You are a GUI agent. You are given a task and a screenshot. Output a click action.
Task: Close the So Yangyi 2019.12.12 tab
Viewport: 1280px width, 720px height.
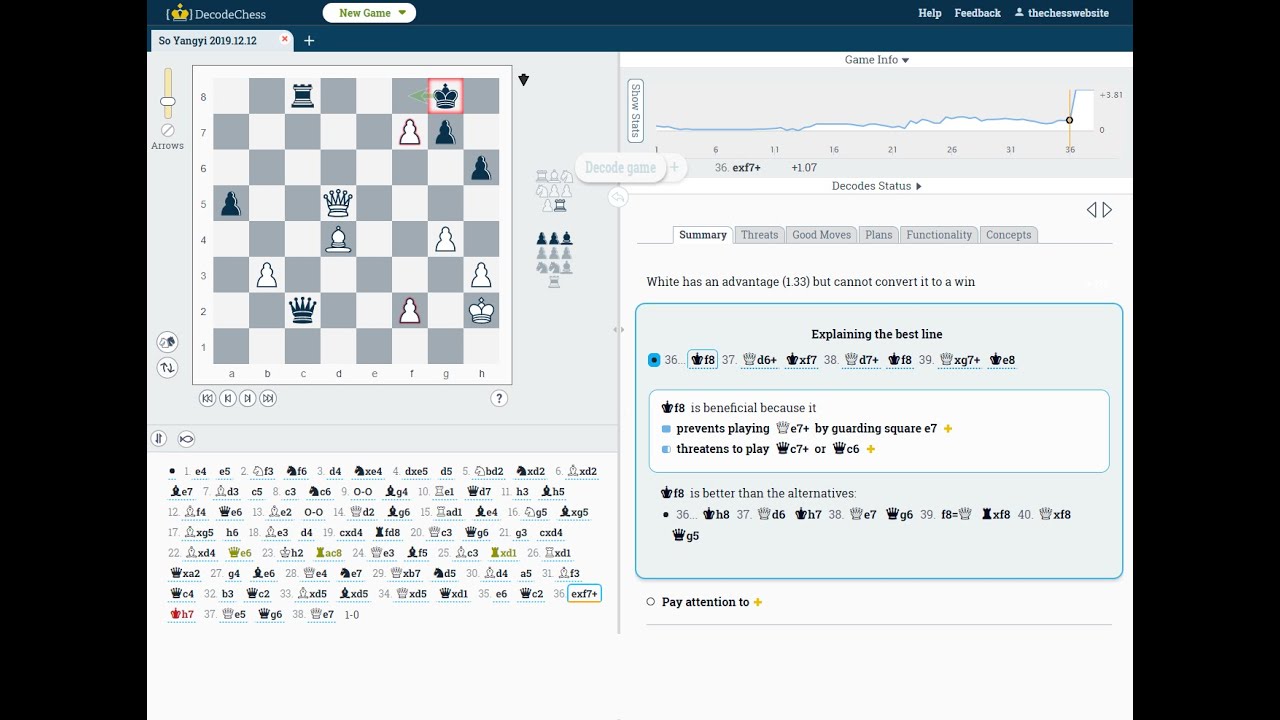pos(284,39)
